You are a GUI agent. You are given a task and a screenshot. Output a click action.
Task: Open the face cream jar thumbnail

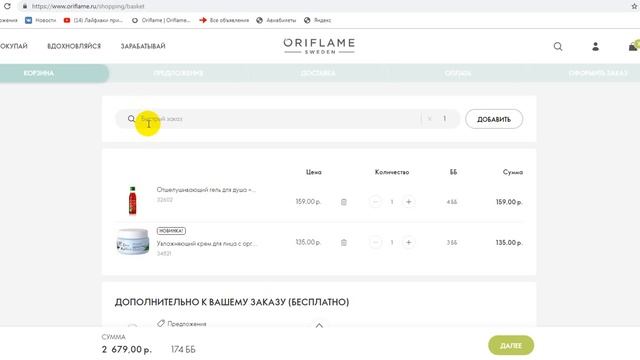click(x=133, y=242)
